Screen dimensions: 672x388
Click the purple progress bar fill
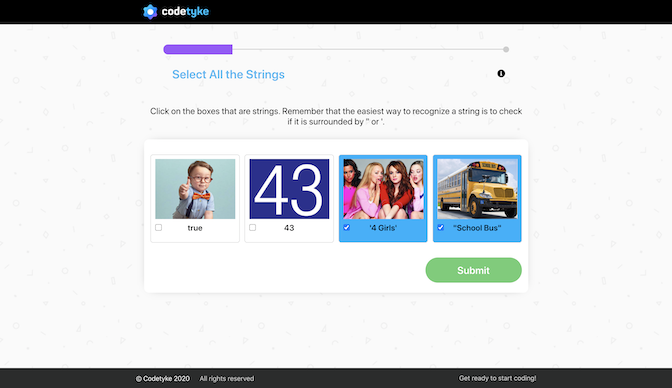coord(198,49)
